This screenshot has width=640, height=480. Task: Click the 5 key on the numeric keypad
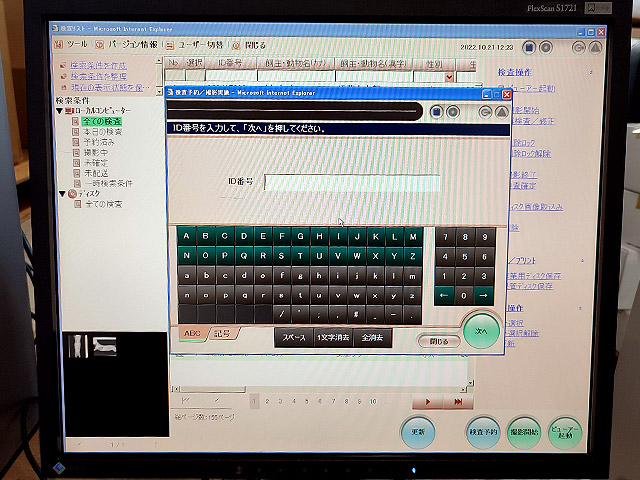point(464,256)
